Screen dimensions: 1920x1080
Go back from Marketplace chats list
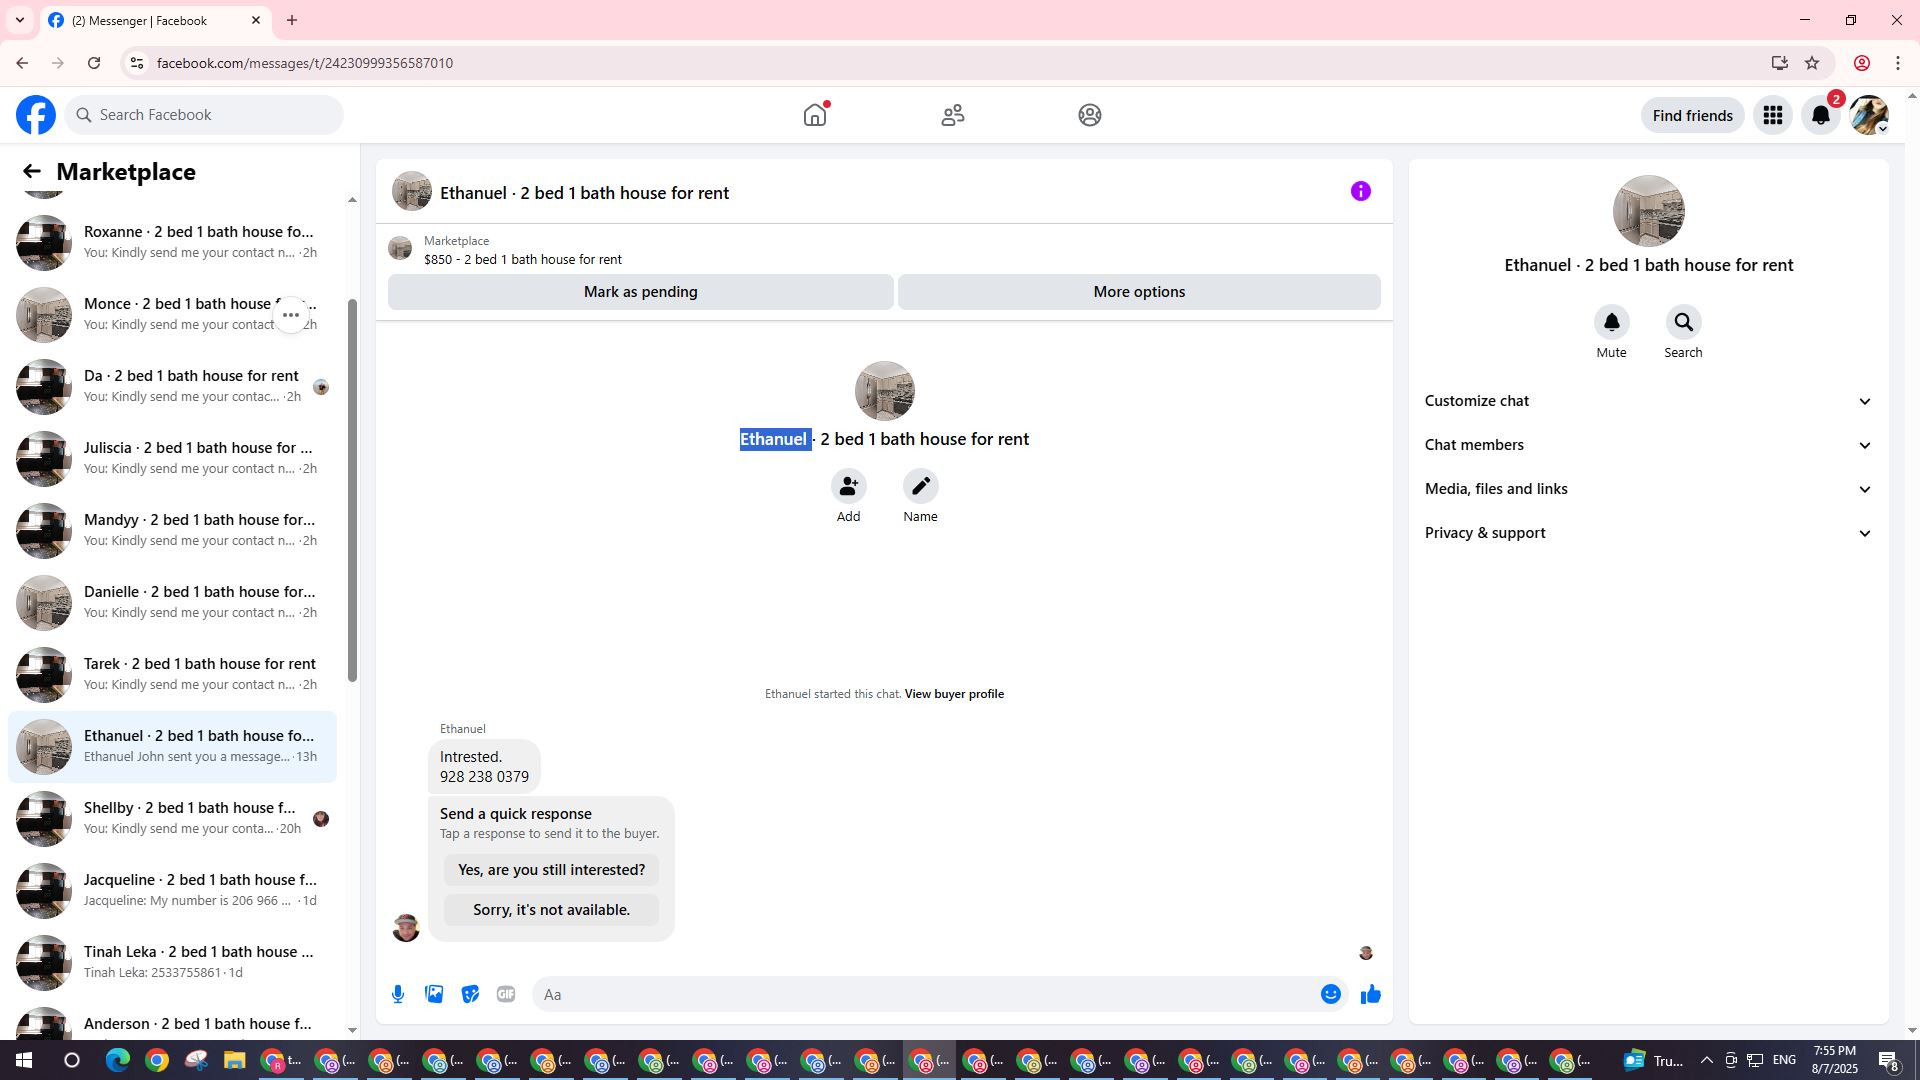pos(31,171)
